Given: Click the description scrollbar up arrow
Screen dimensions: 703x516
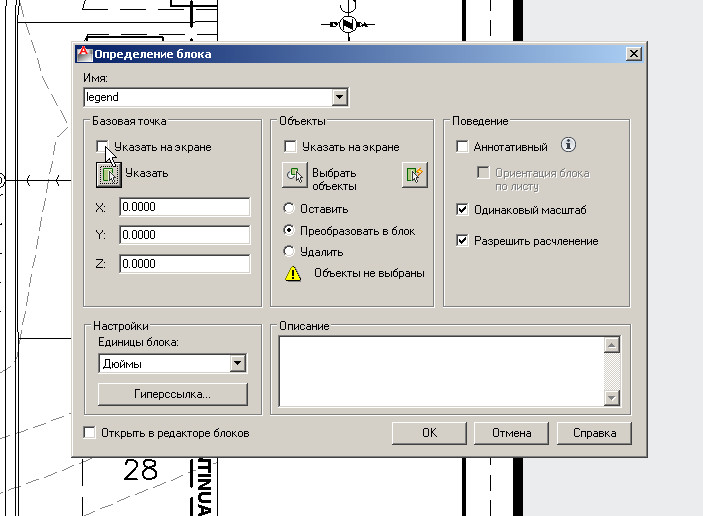Looking at the screenshot, I should pos(612,345).
